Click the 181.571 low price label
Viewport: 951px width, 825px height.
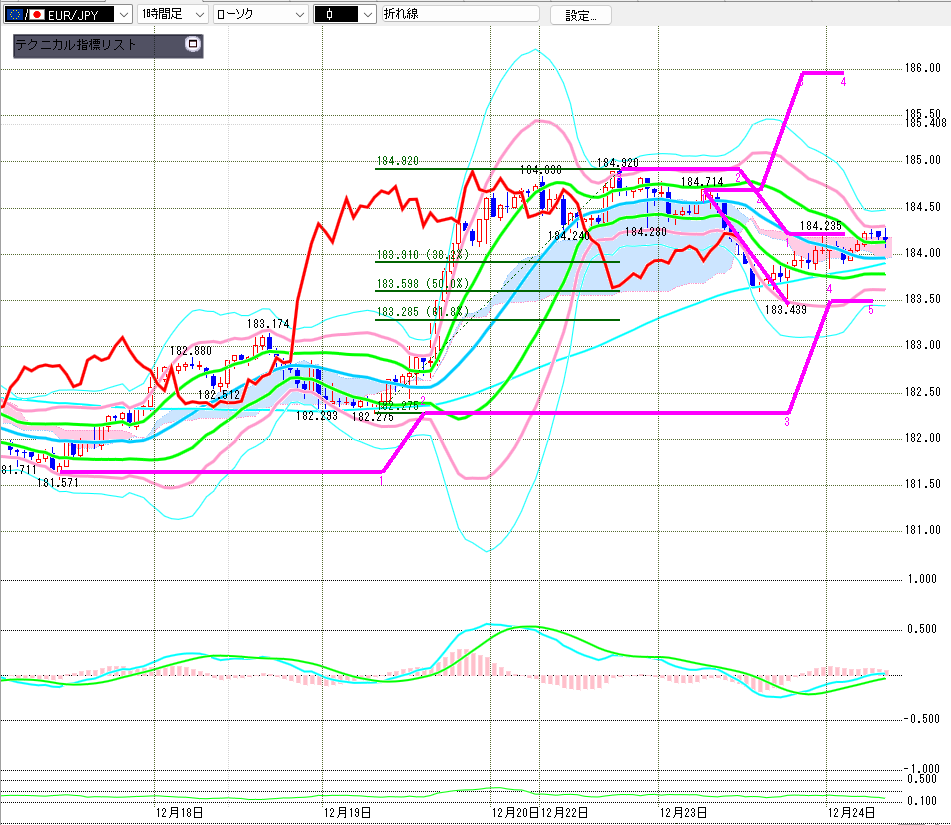(58, 482)
